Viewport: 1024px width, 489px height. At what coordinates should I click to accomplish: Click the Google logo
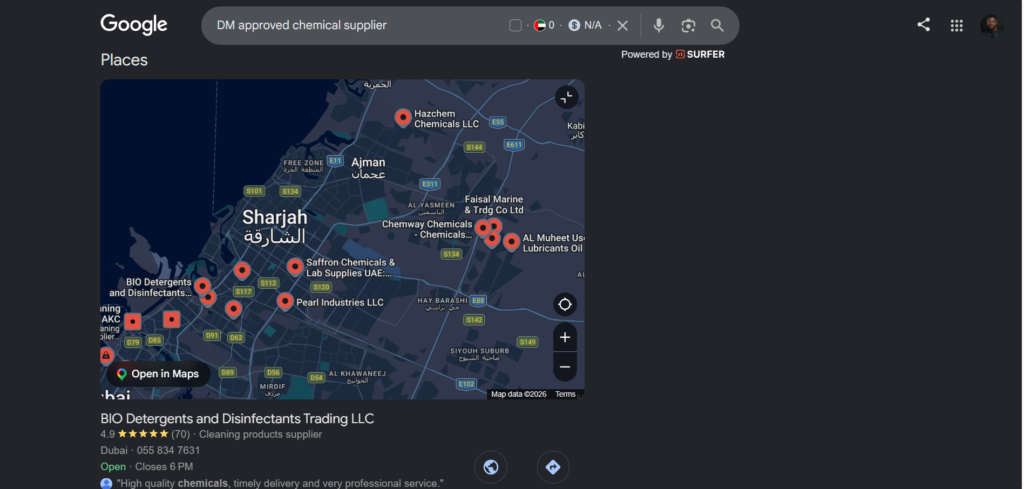pos(134,25)
